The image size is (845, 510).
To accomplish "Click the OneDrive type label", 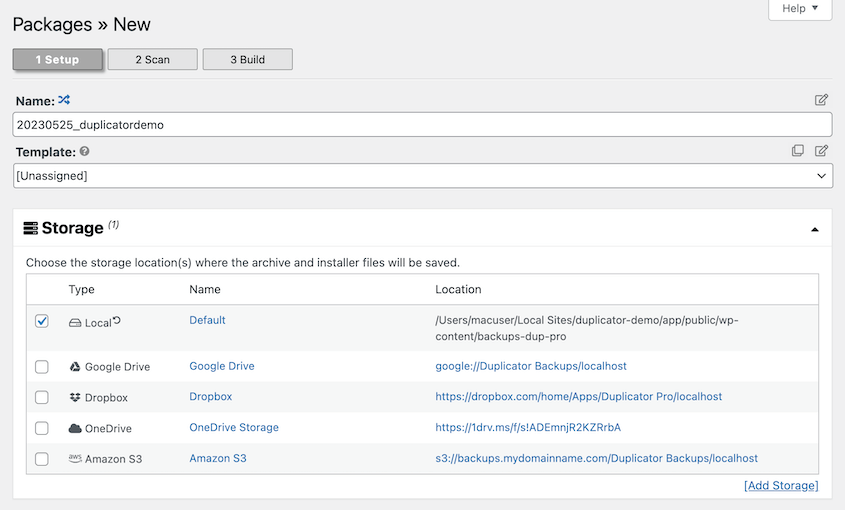I will coord(108,429).
